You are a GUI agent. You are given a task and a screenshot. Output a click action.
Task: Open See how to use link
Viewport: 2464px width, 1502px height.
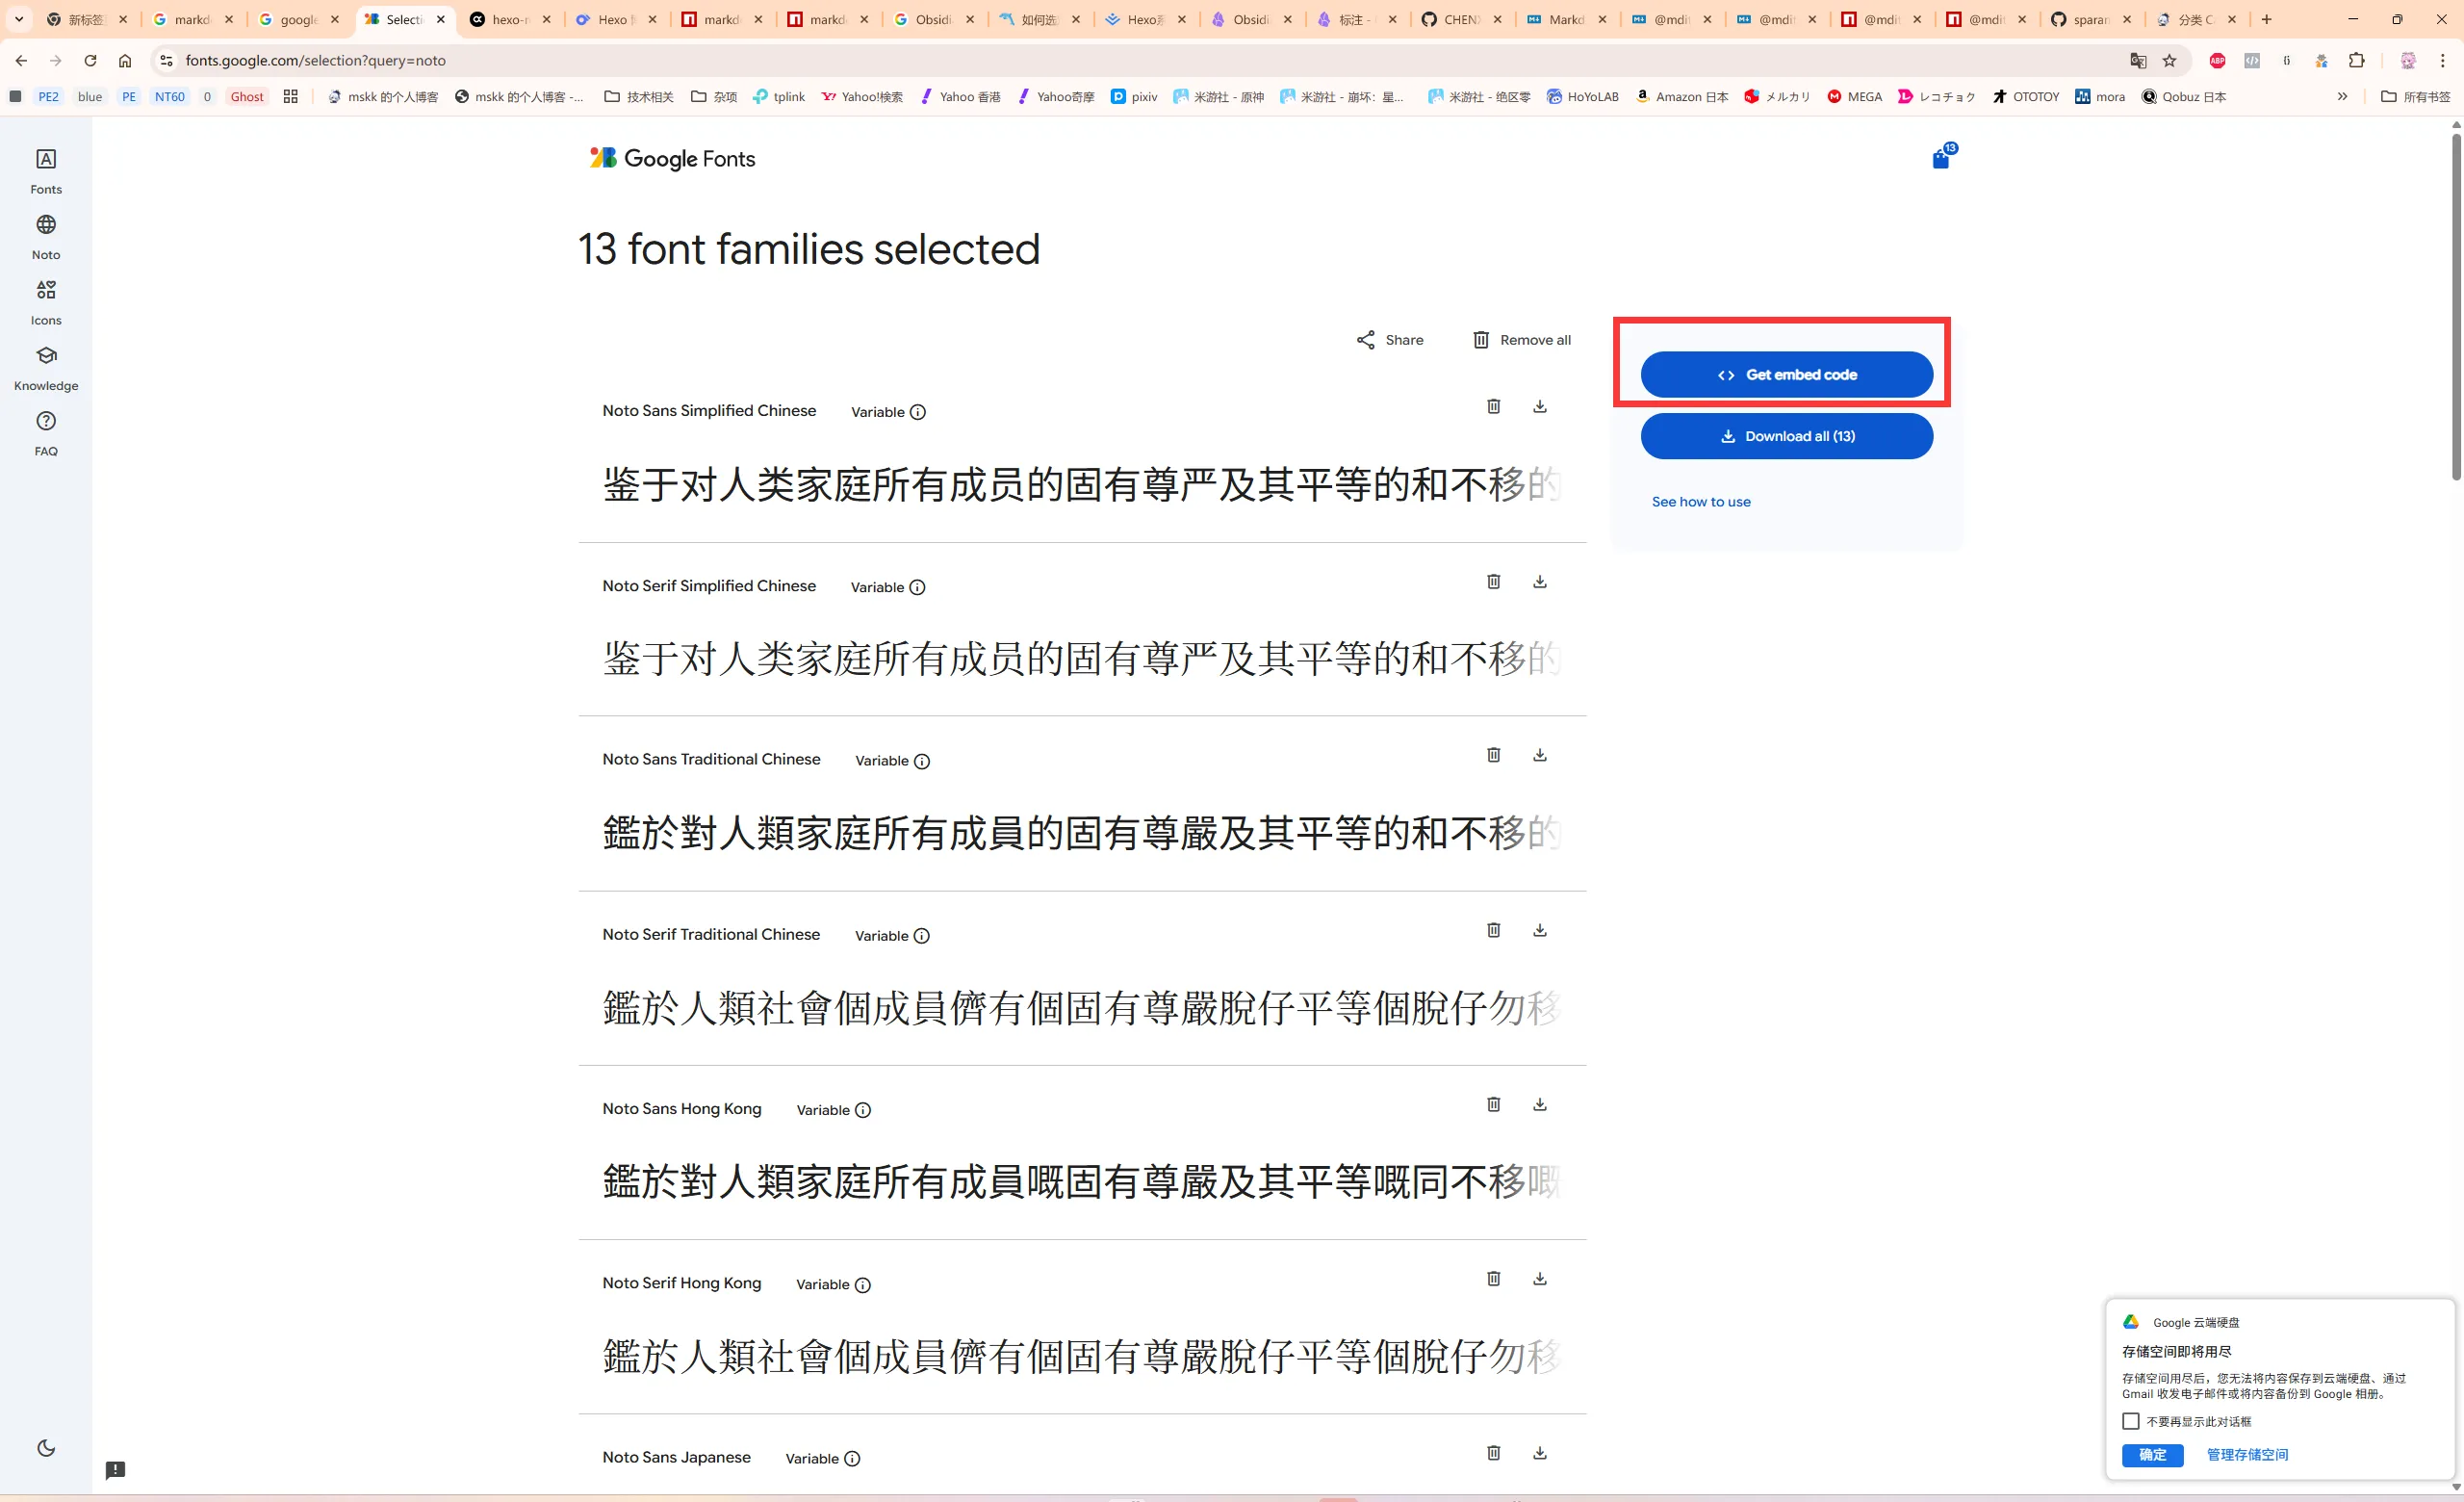coord(1700,502)
